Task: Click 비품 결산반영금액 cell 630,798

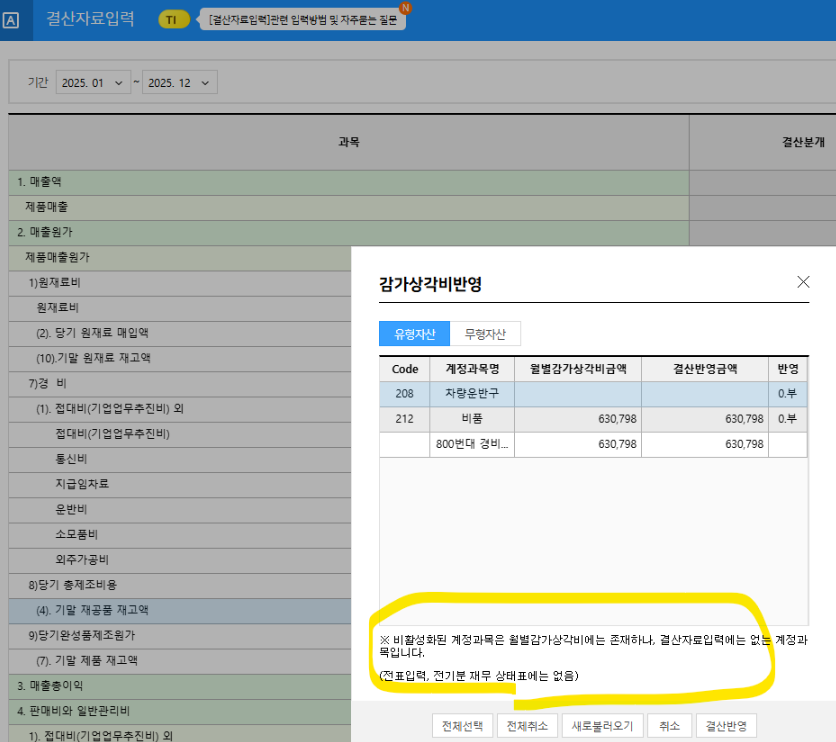Action: click(704, 419)
